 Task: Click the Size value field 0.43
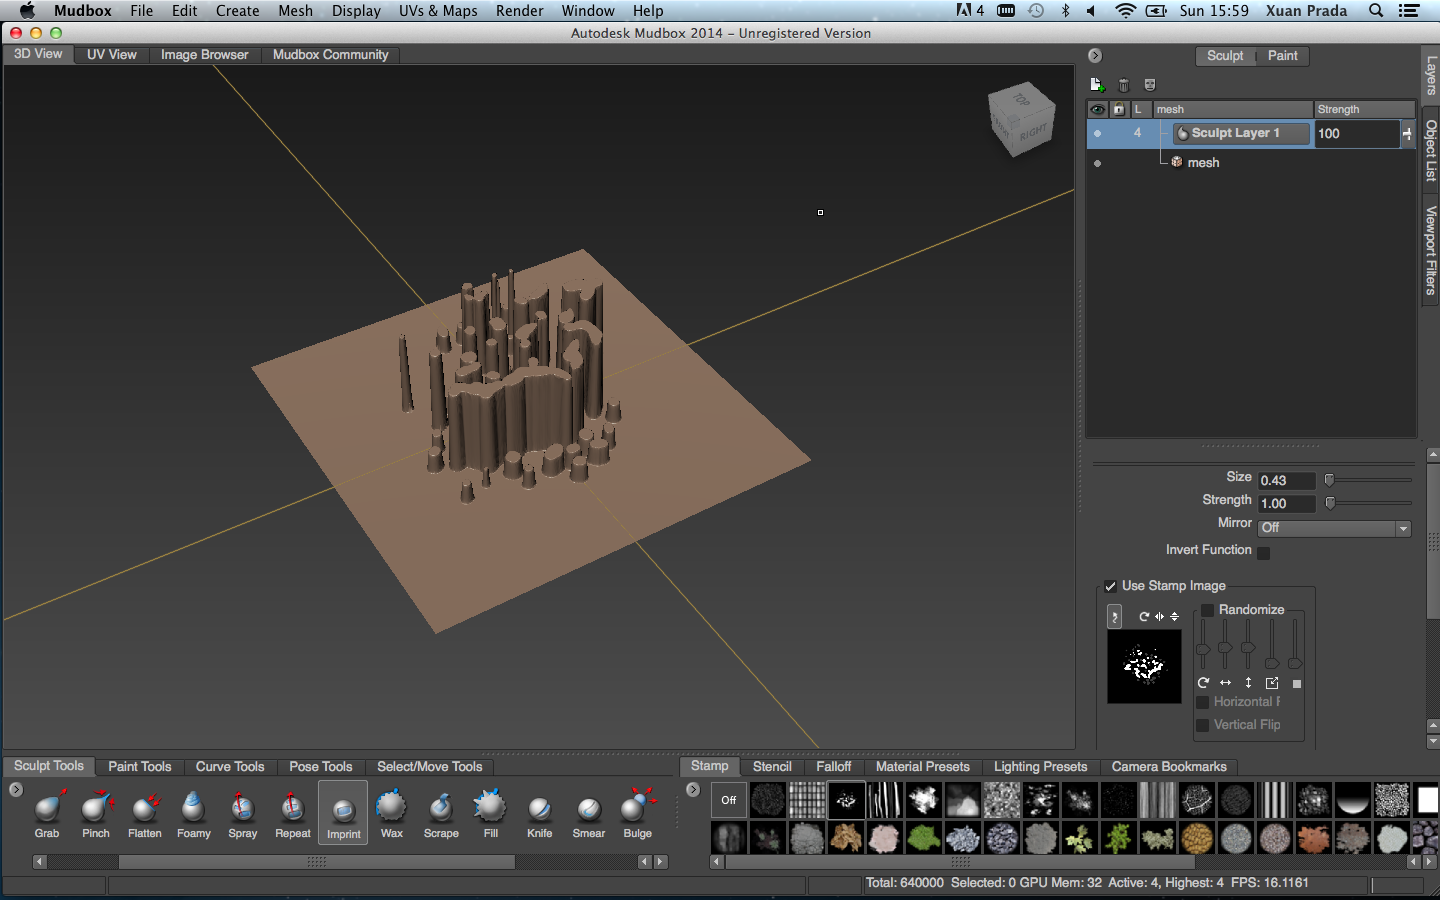[x=1287, y=481]
